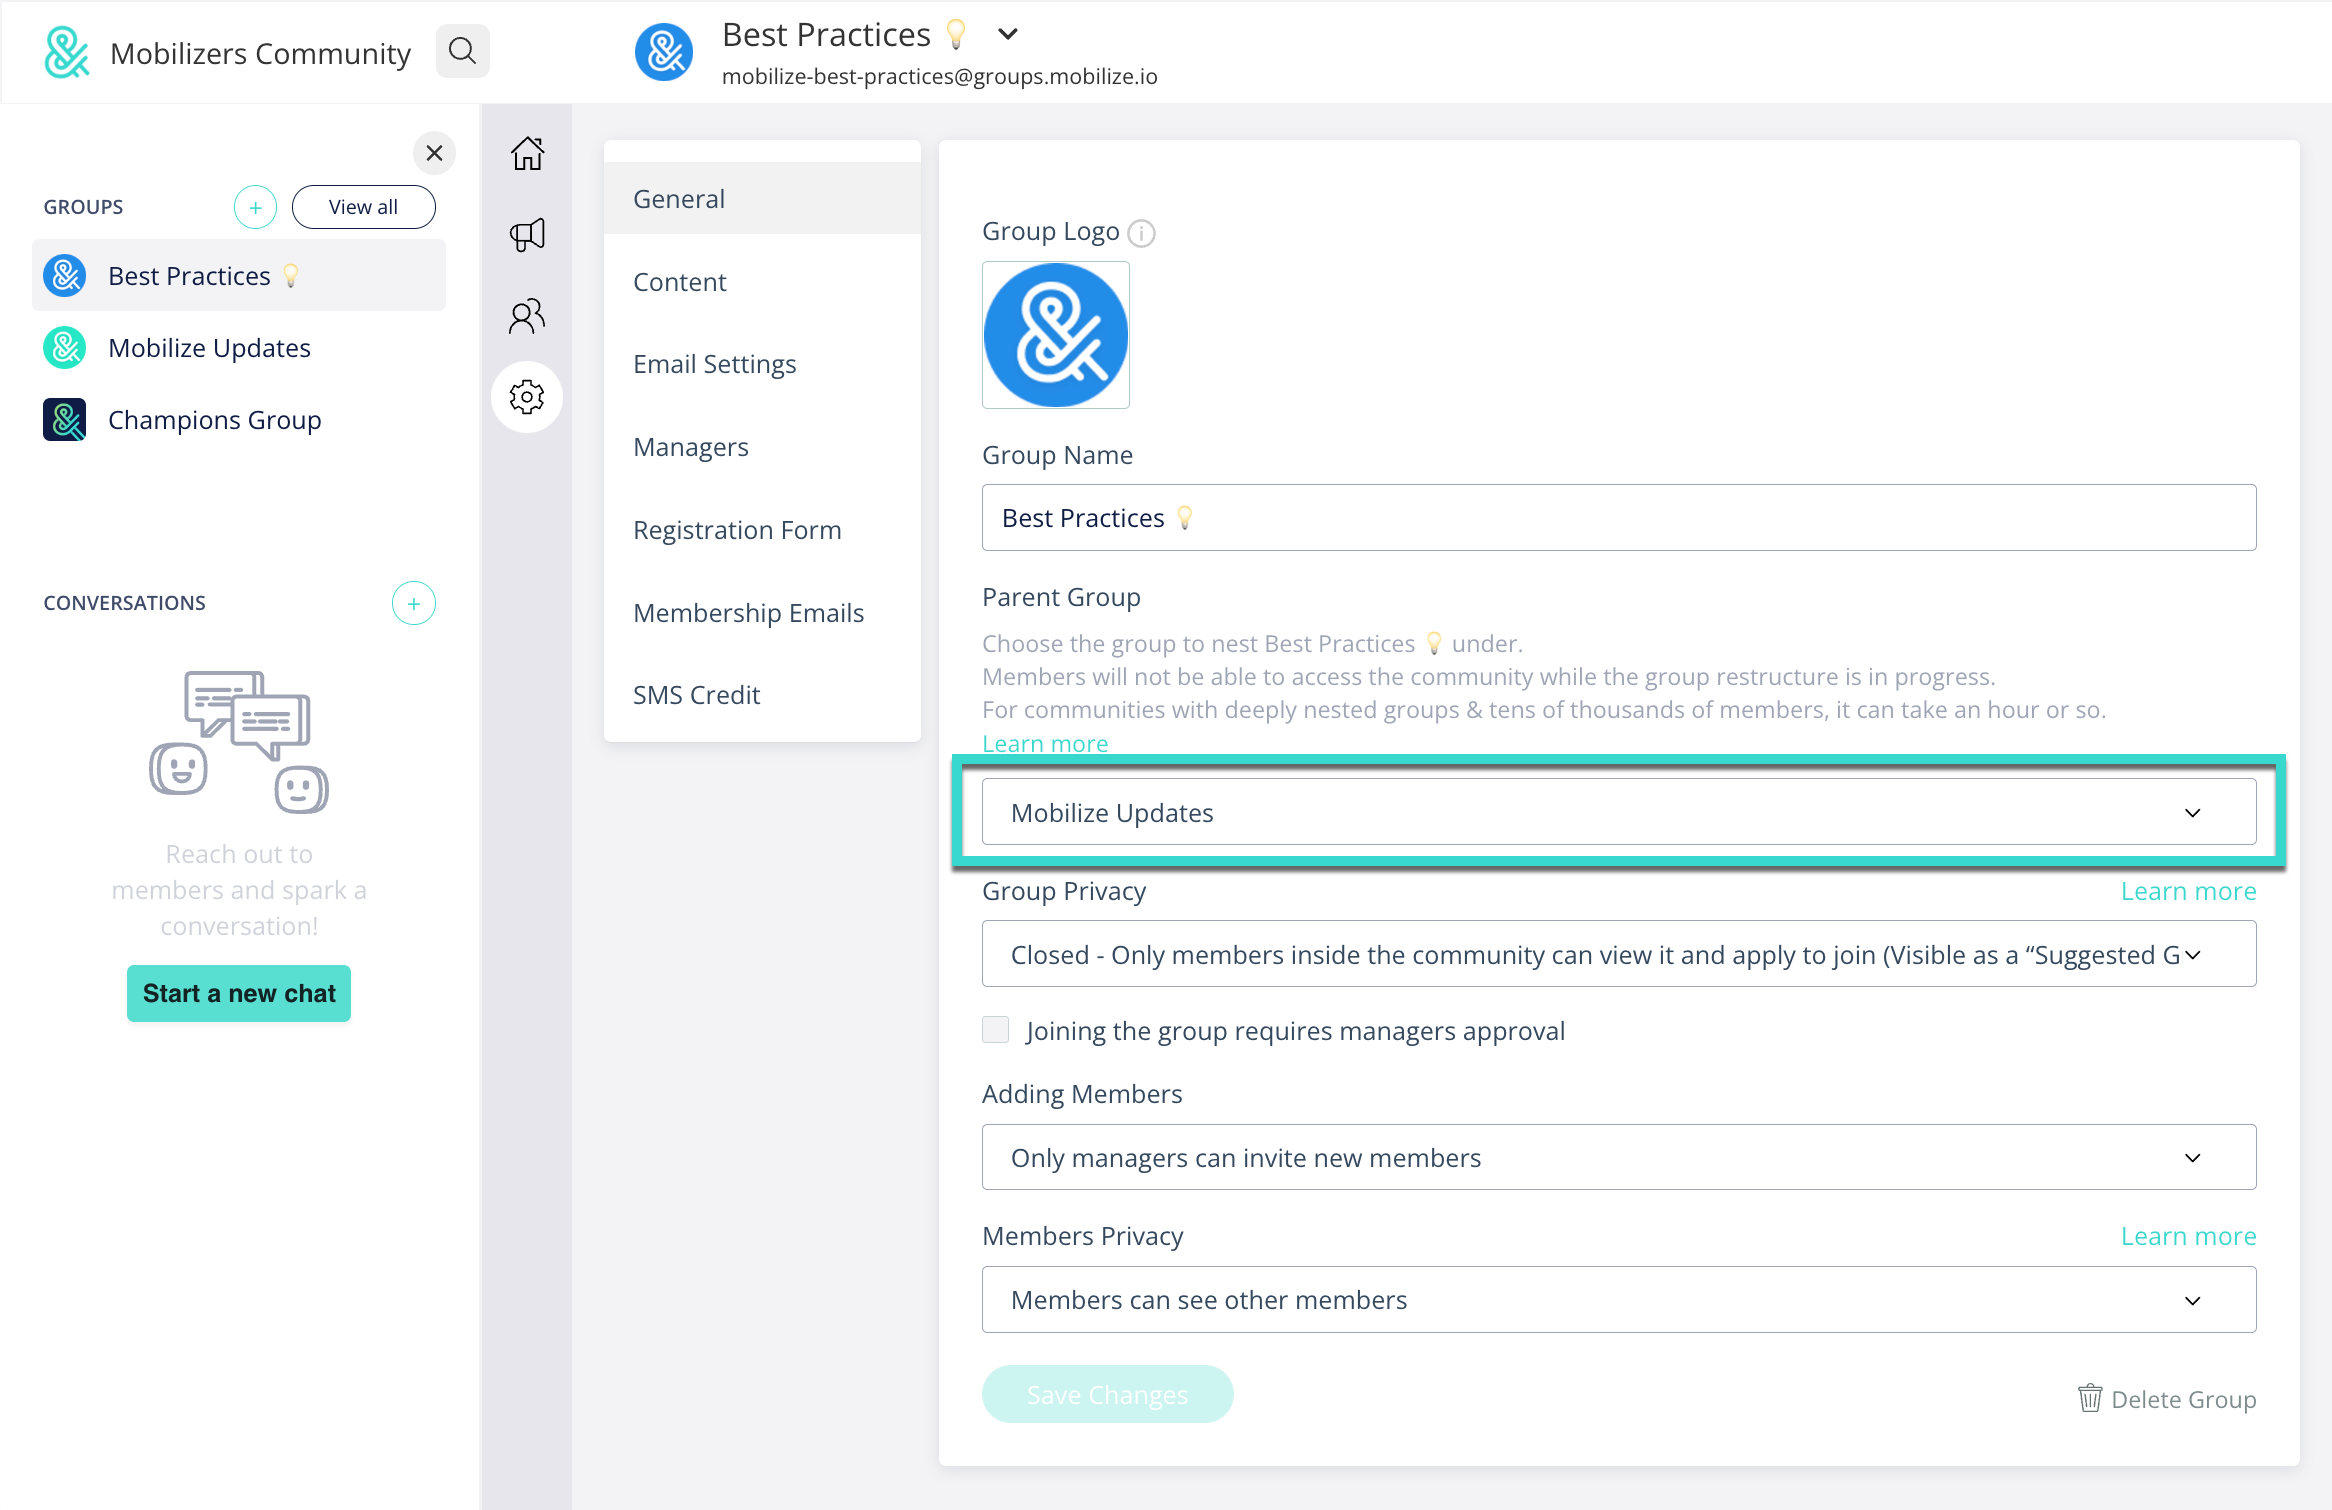Start a new conversation with plus icon
2332x1510 pixels.
413,603
